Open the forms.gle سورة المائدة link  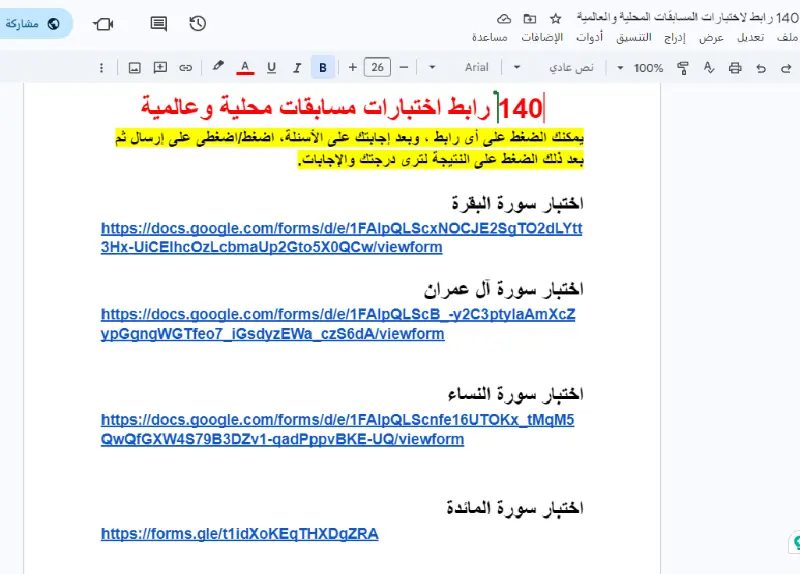coord(239,534)
